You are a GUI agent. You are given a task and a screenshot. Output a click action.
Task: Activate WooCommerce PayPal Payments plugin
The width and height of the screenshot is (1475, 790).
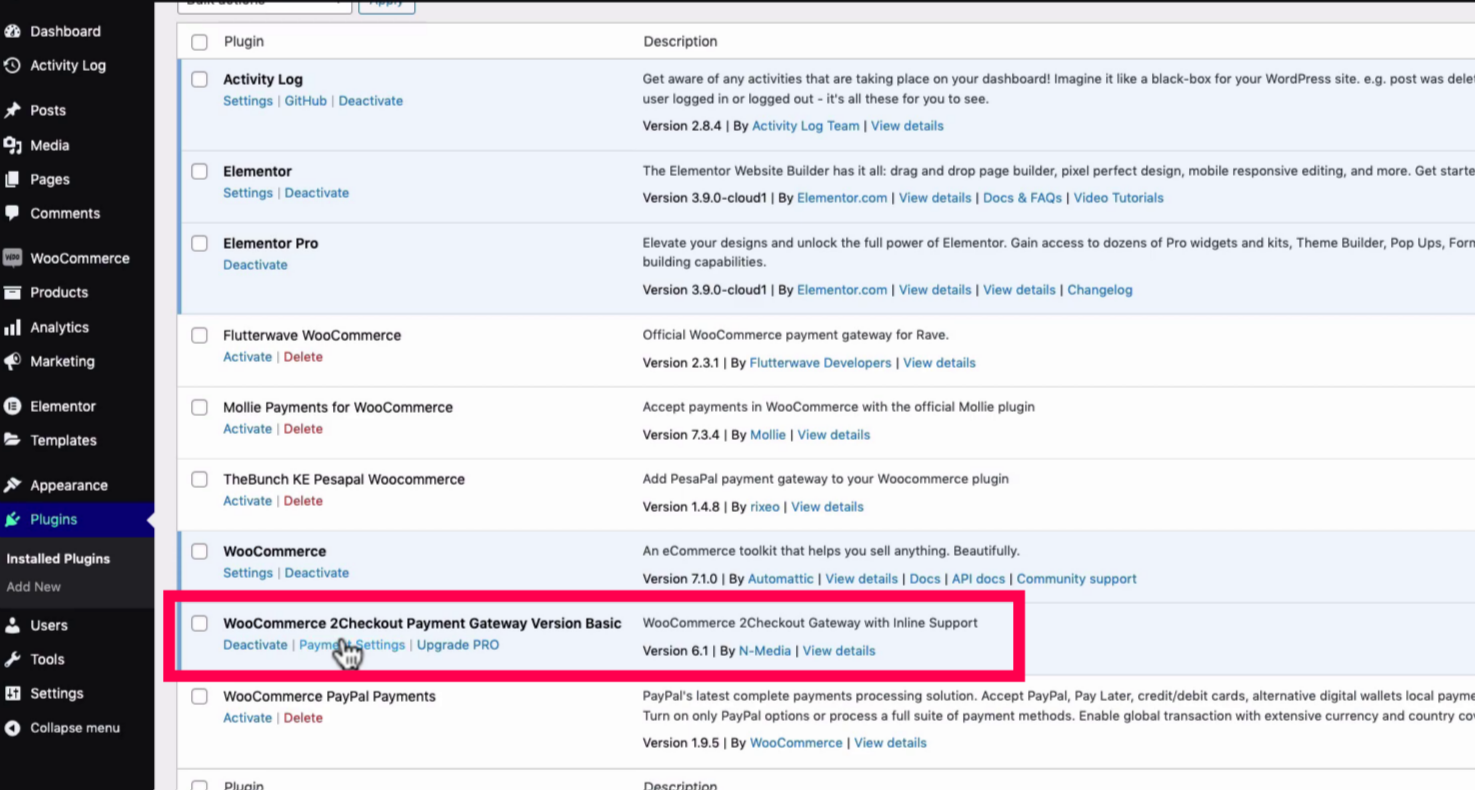248,718
